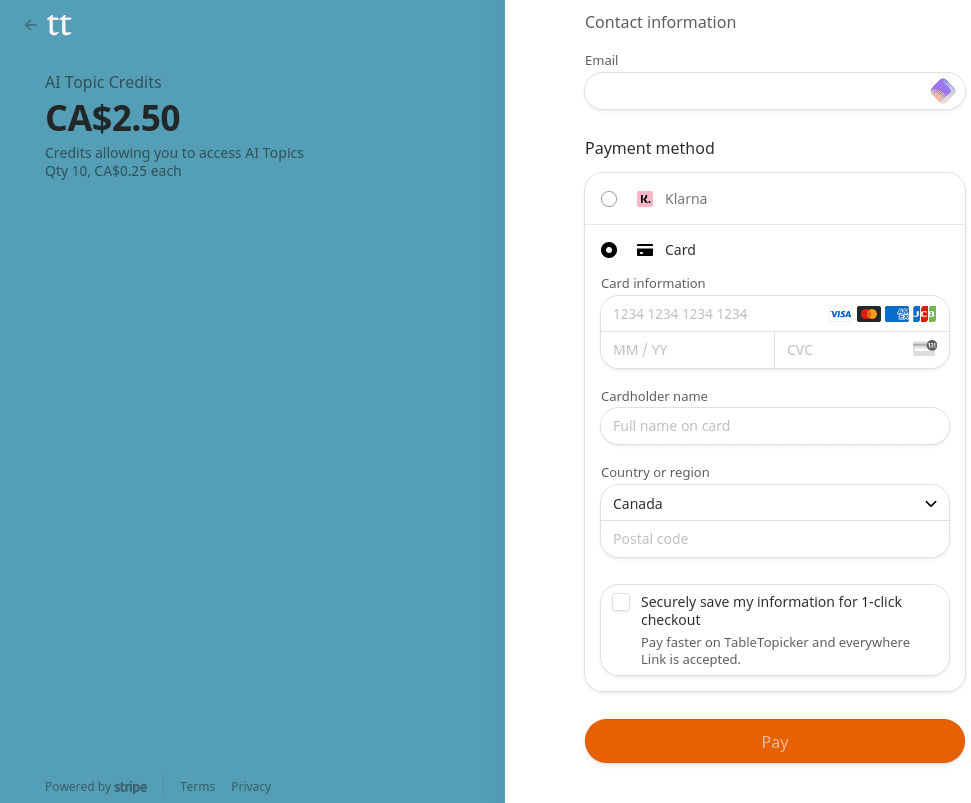
Task: Click the American Express brand icon
Action: tap(896, 314)
